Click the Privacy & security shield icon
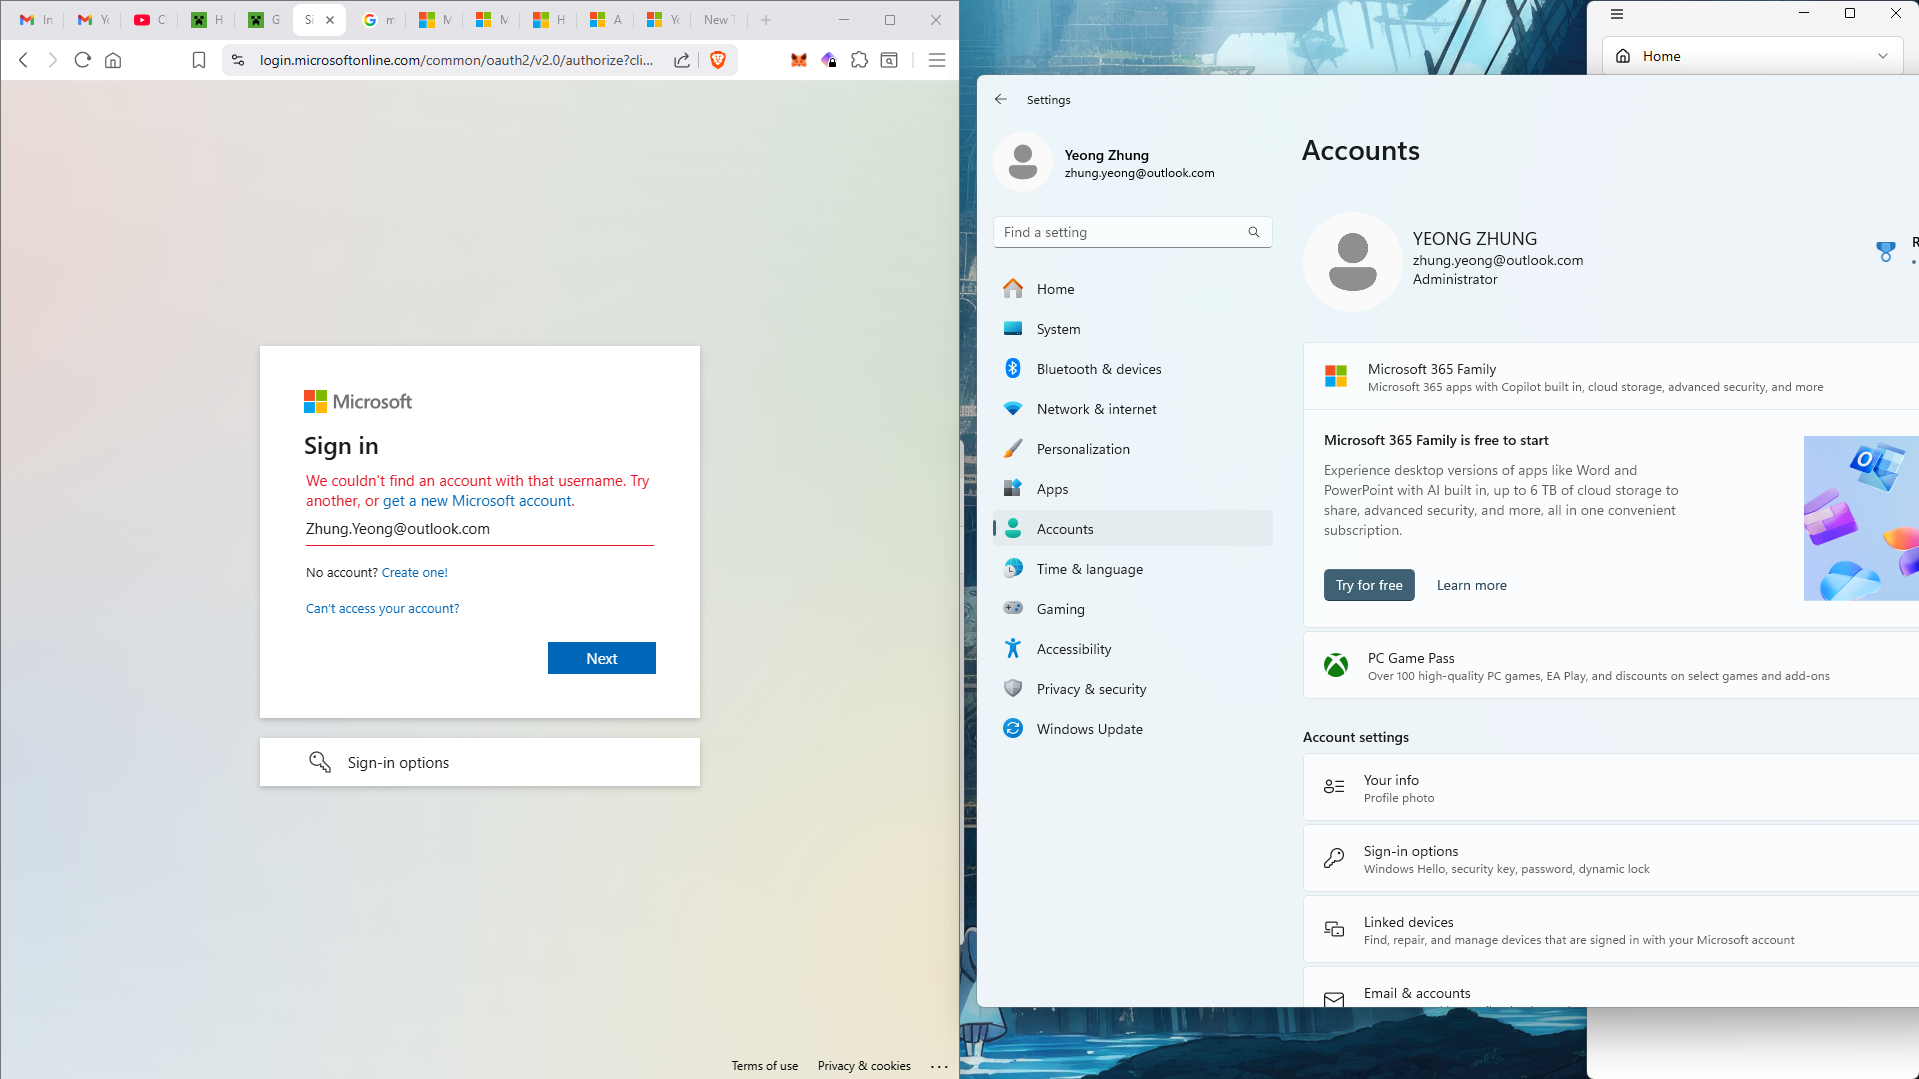The height and width of the screenshot is (1079, 1919). 1013,688
